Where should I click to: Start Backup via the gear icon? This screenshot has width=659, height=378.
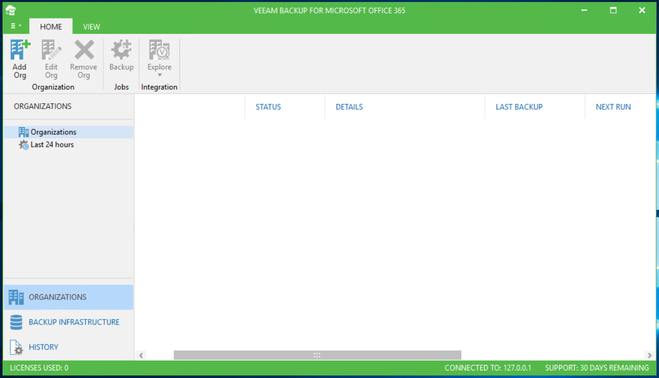tap(121, 50)
